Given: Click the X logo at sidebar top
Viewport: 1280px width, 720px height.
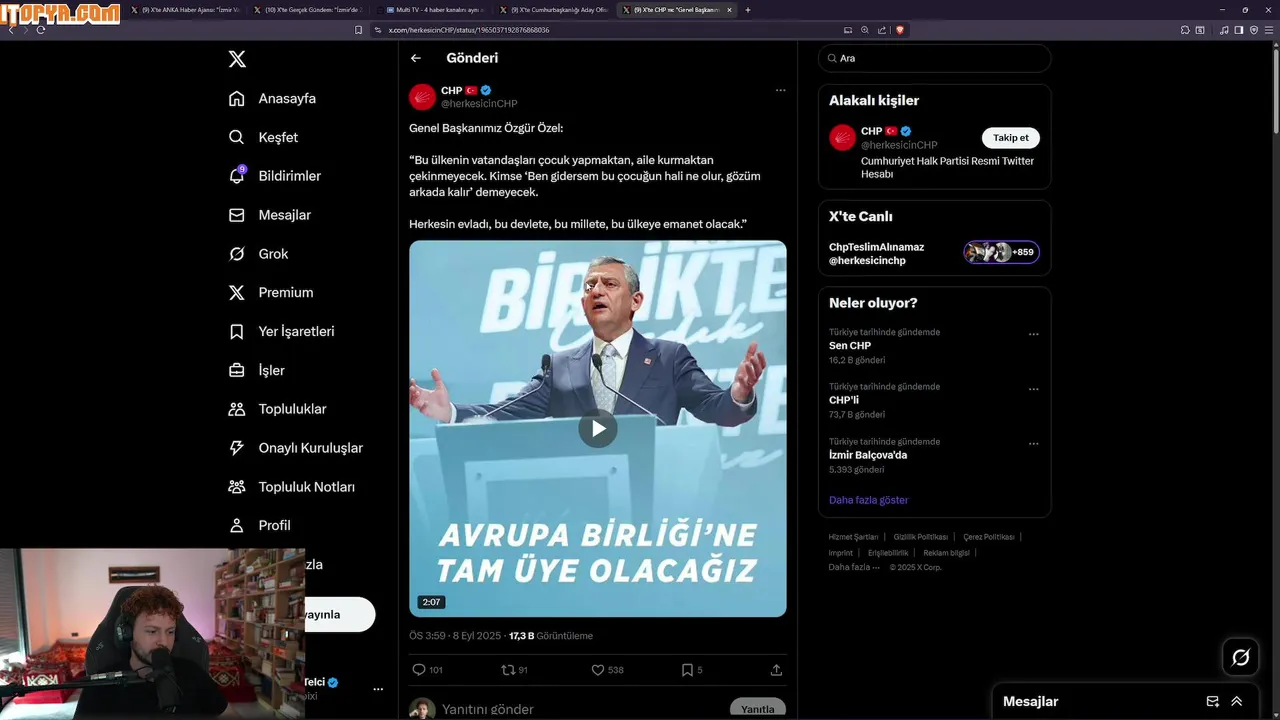Looking at the screenshot, I should (x=237, y=59).
